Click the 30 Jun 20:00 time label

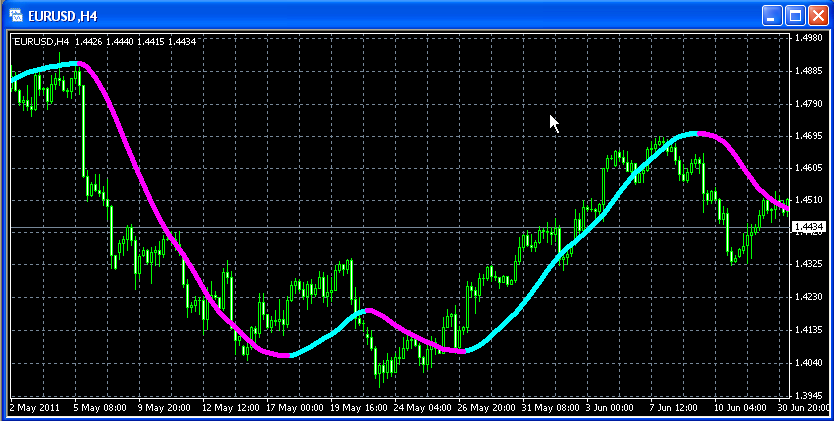click(x=803, y=408)
